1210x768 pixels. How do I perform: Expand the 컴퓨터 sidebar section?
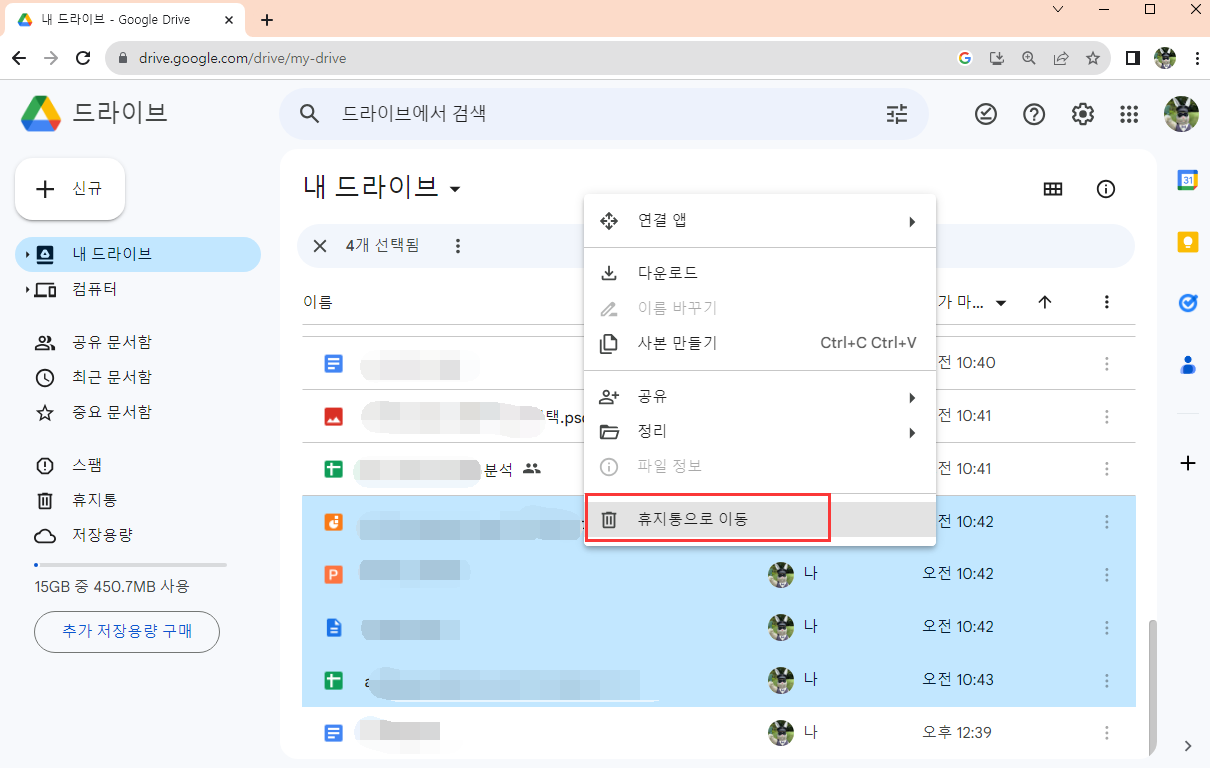30,290
